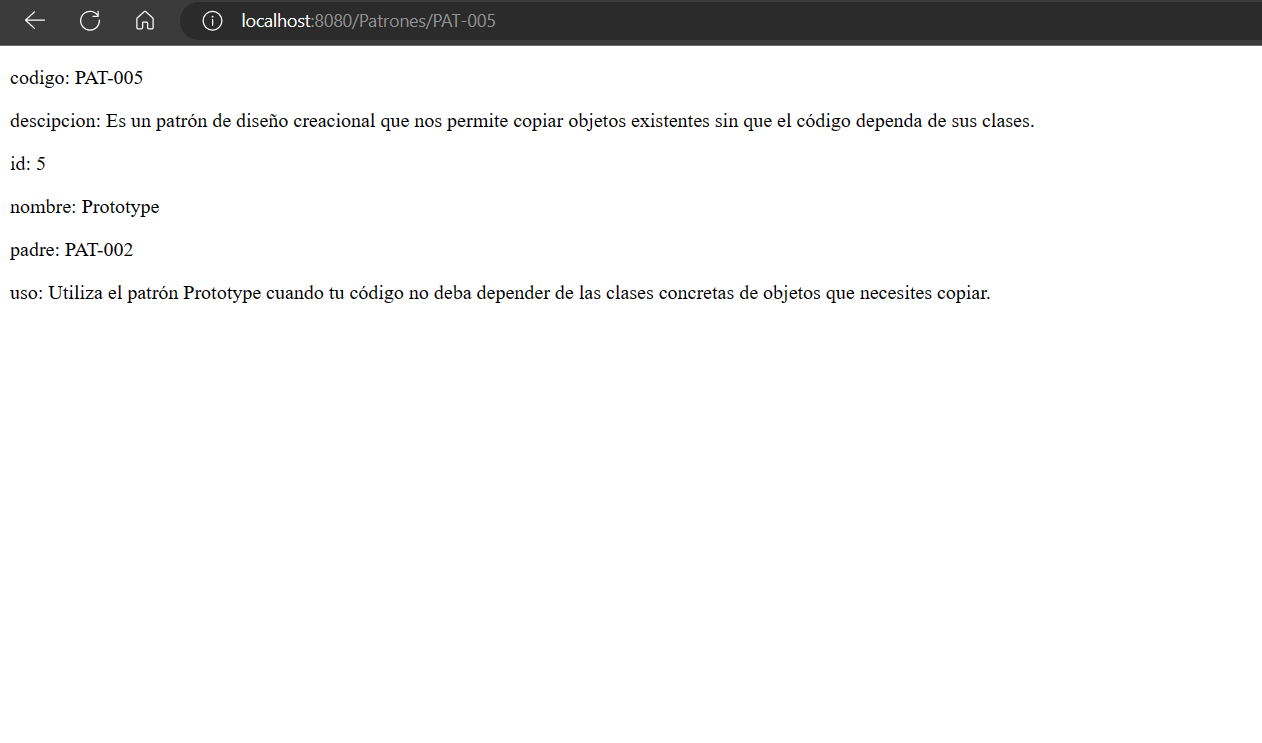Click the word Prototype in nombre line
Screen dimensions: 1262x743
click(119, 206)
